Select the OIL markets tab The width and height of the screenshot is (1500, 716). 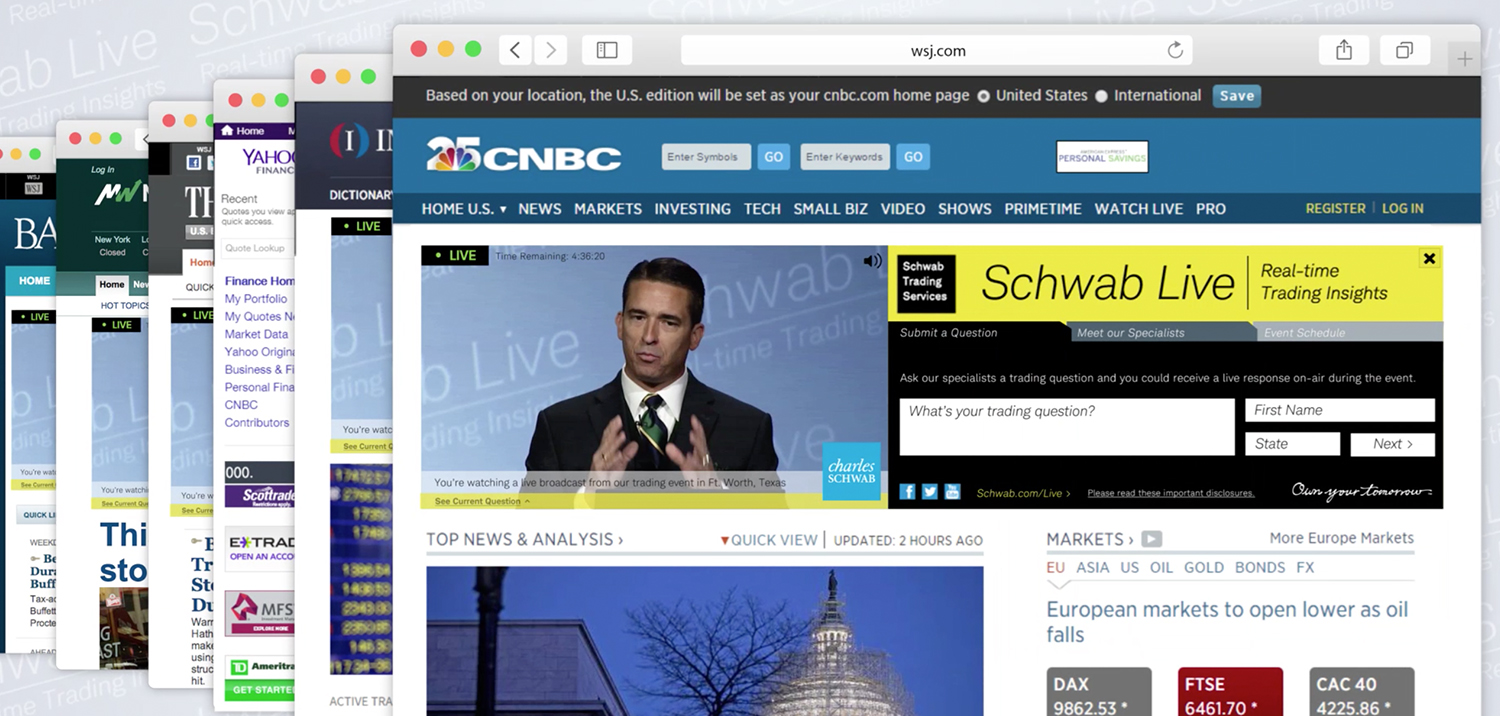(x=1161, y=567)
